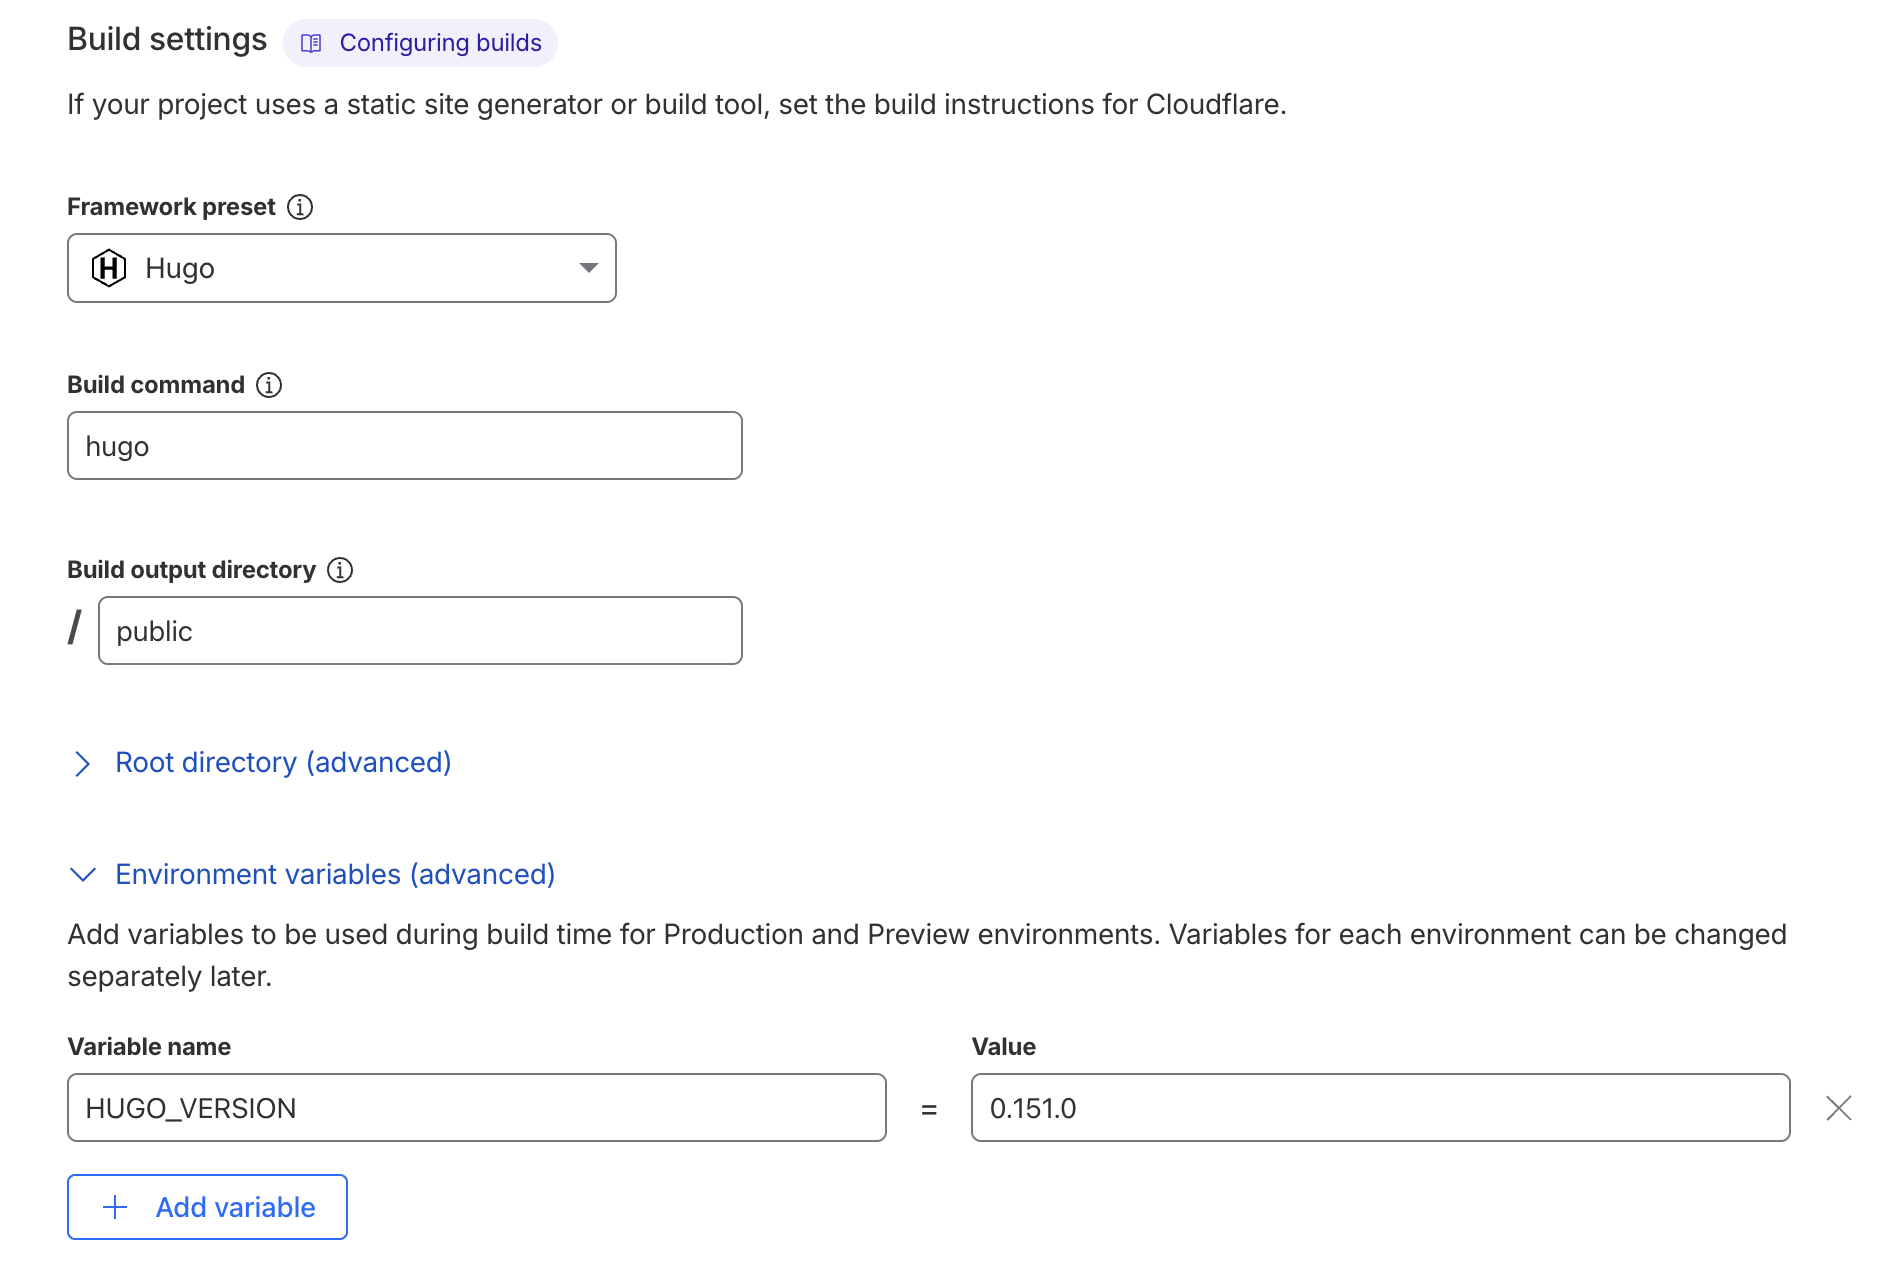Expand the Root directory chevron arrow
The image size is (1892, 1262).
coord(82,764)
